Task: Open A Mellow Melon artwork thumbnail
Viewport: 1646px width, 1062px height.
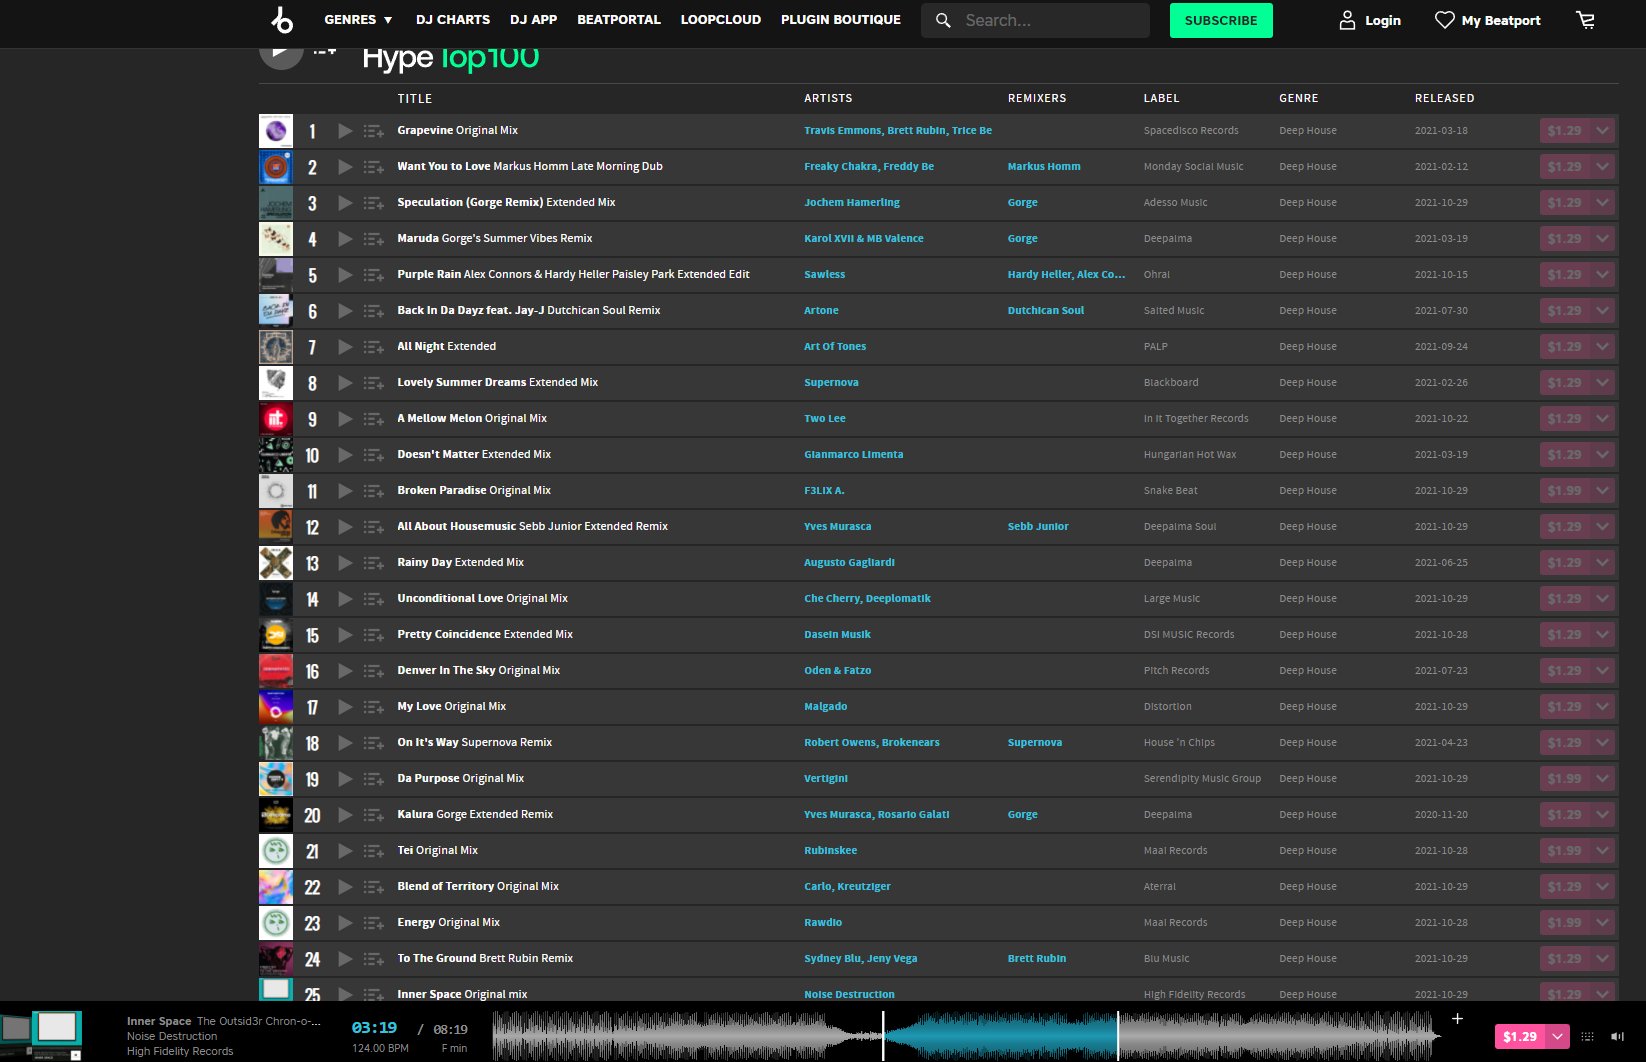Action: click(x=276, y=419)
